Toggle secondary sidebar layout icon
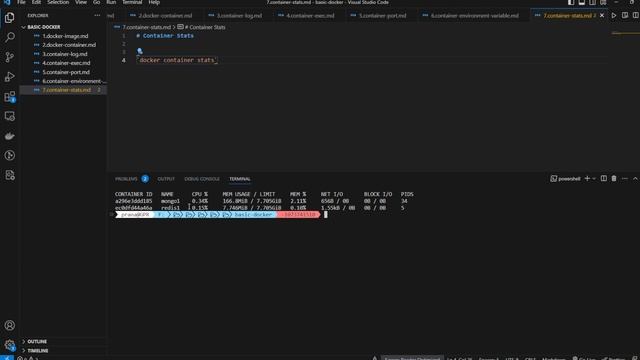Image resolution: width=640 pixels, height=360 pixels. [592, 2]
